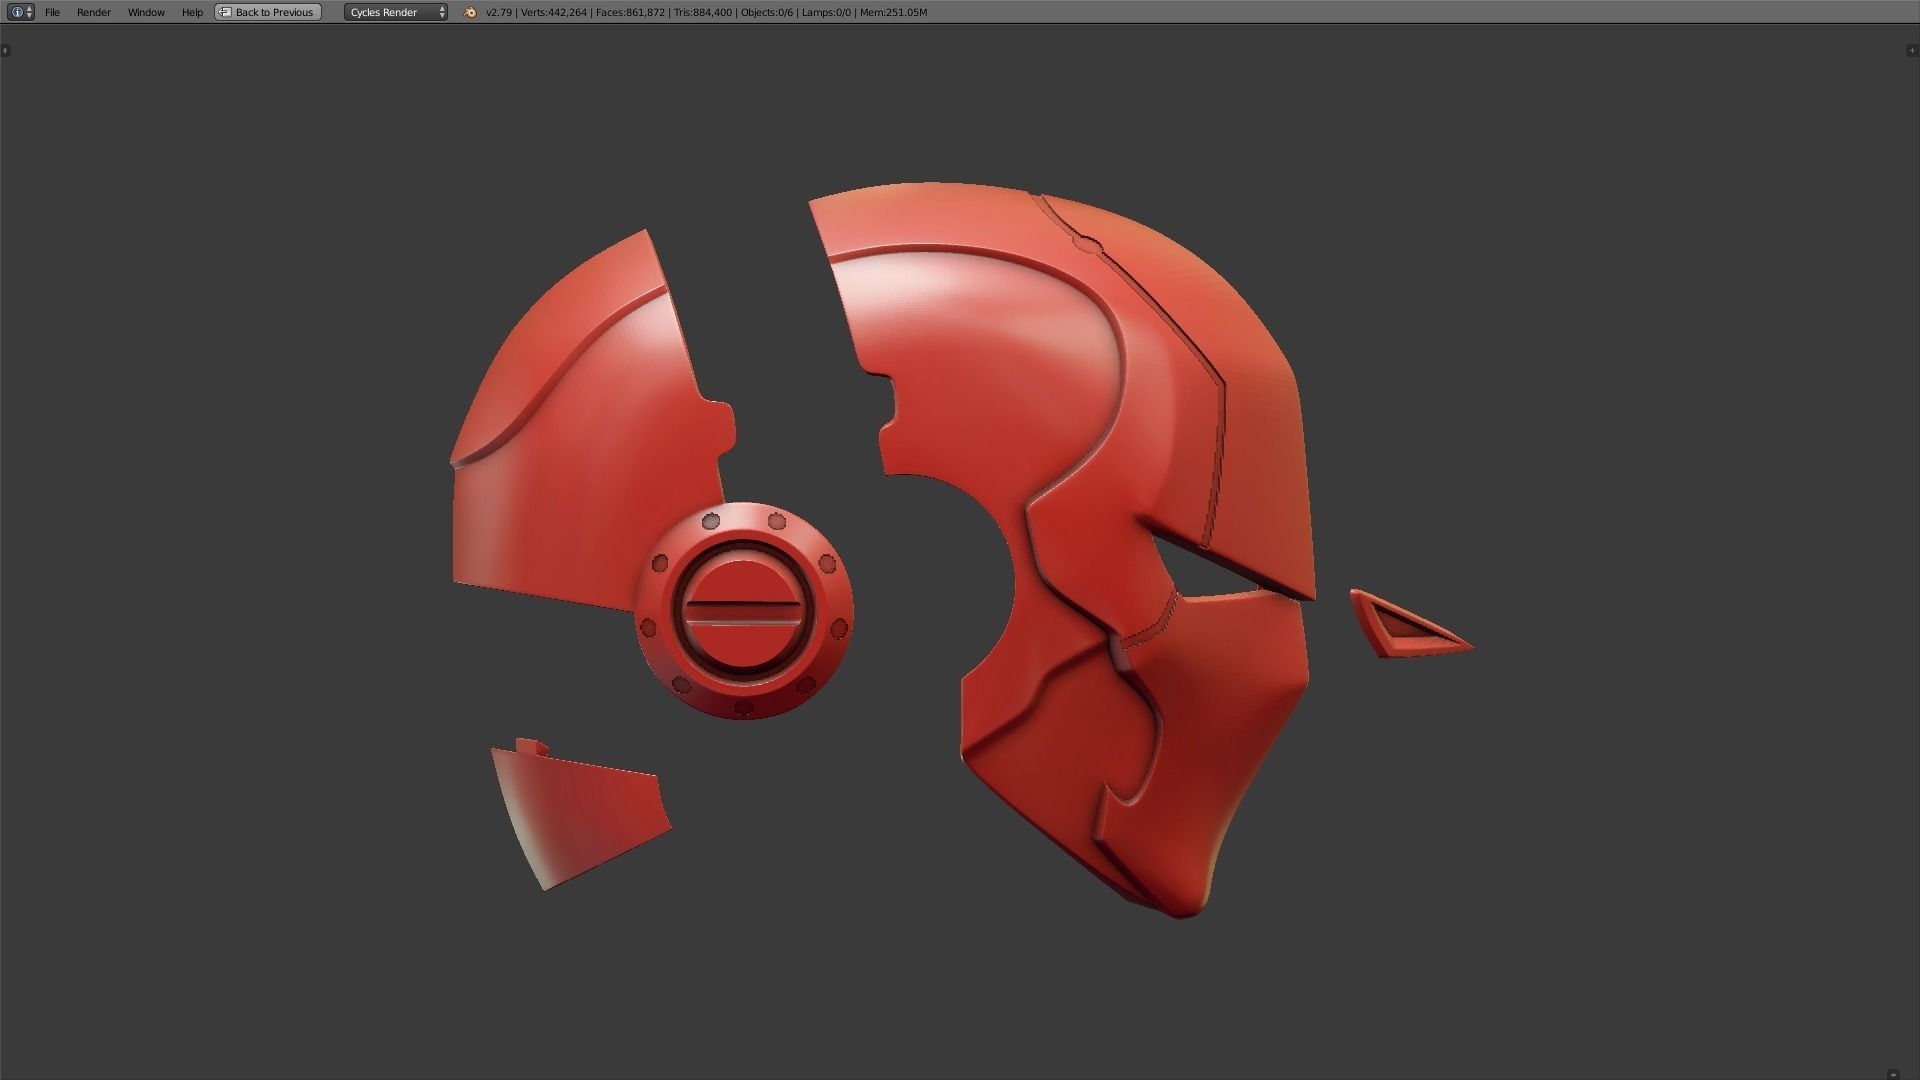
Task: Click the Verts count in header stats
Action: pyautogui.click(x=553, y=12)
